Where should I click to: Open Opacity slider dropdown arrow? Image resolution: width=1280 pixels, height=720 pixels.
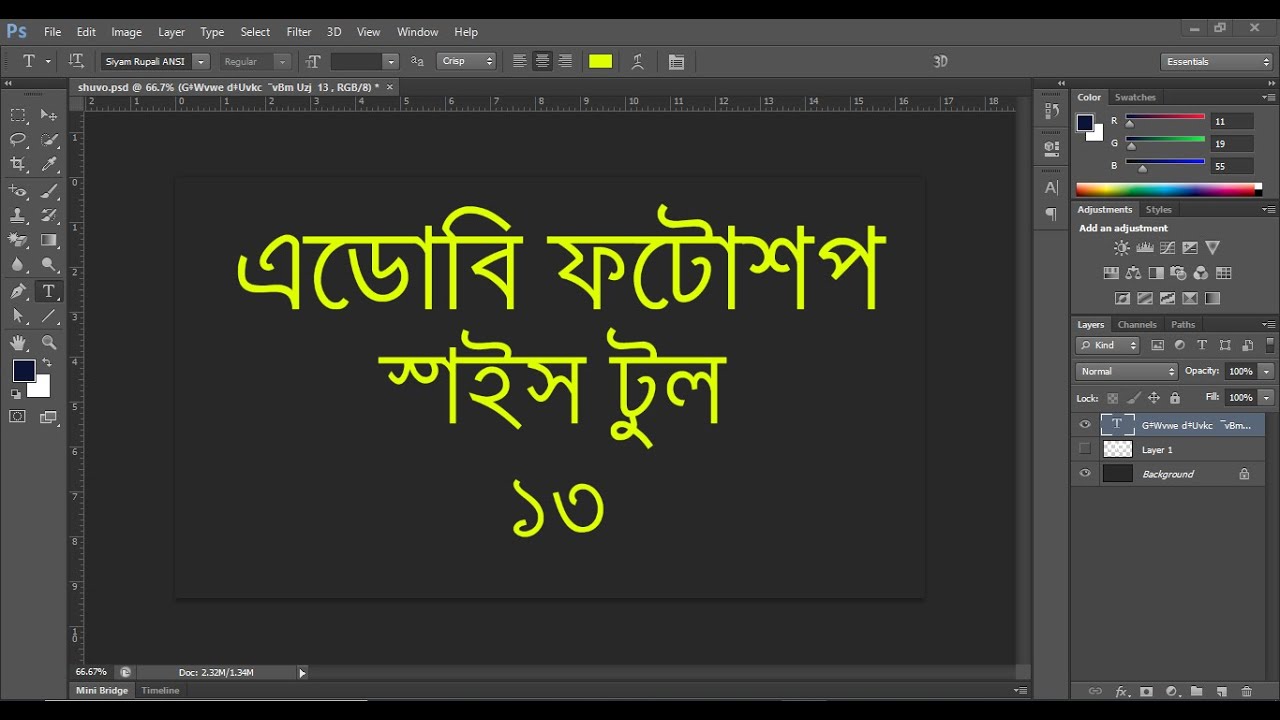1267,371
